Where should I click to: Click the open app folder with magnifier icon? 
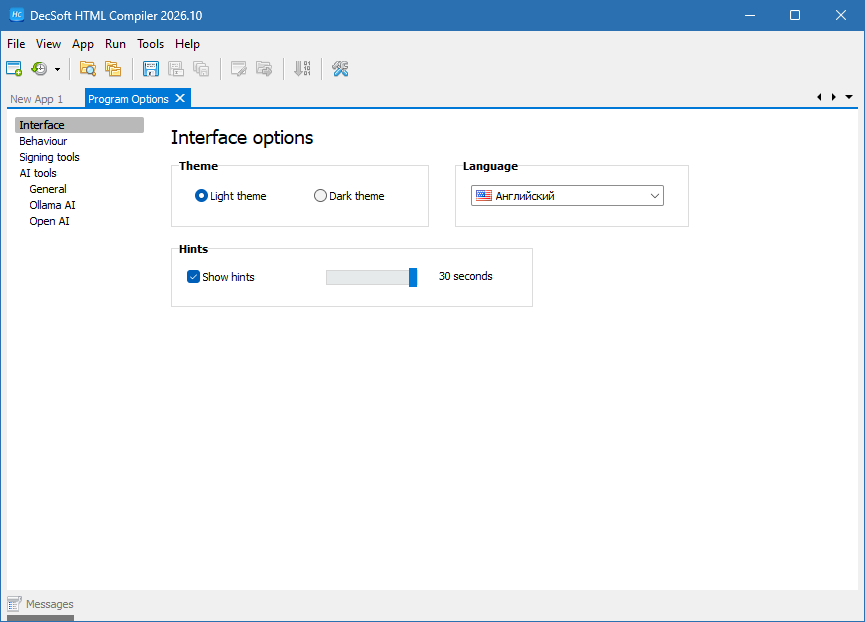coord(88,68)
